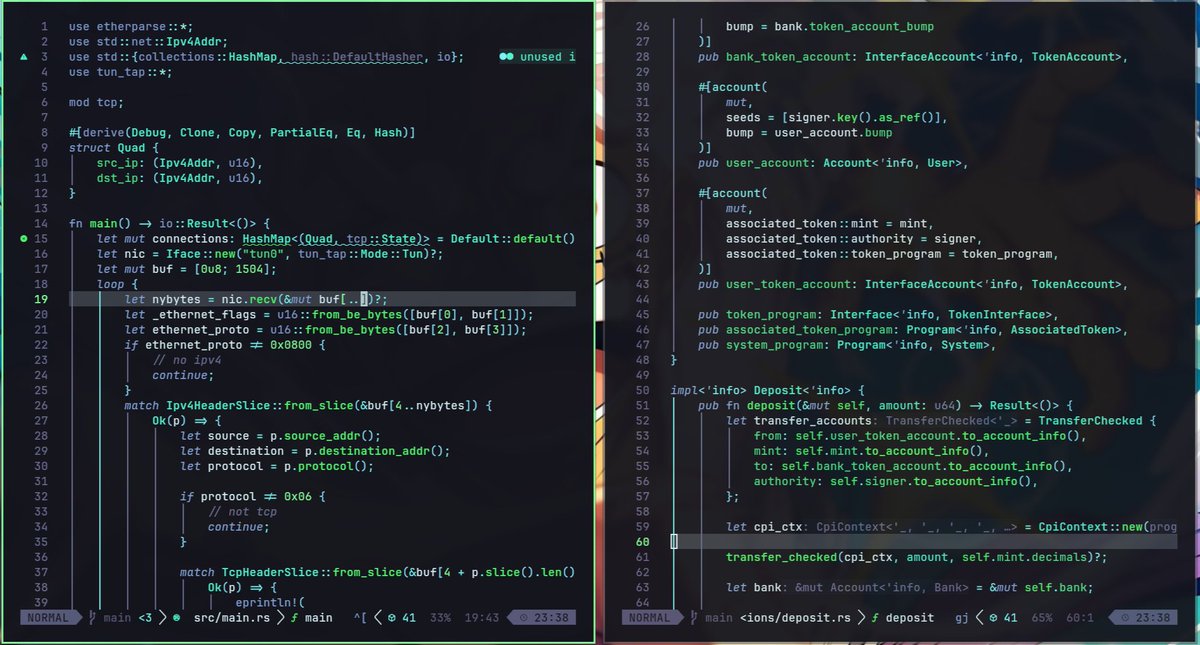This screenshot has width=1200, height=645.
Task: Click 'struct Quad {' on line 9
Action: 114,148
